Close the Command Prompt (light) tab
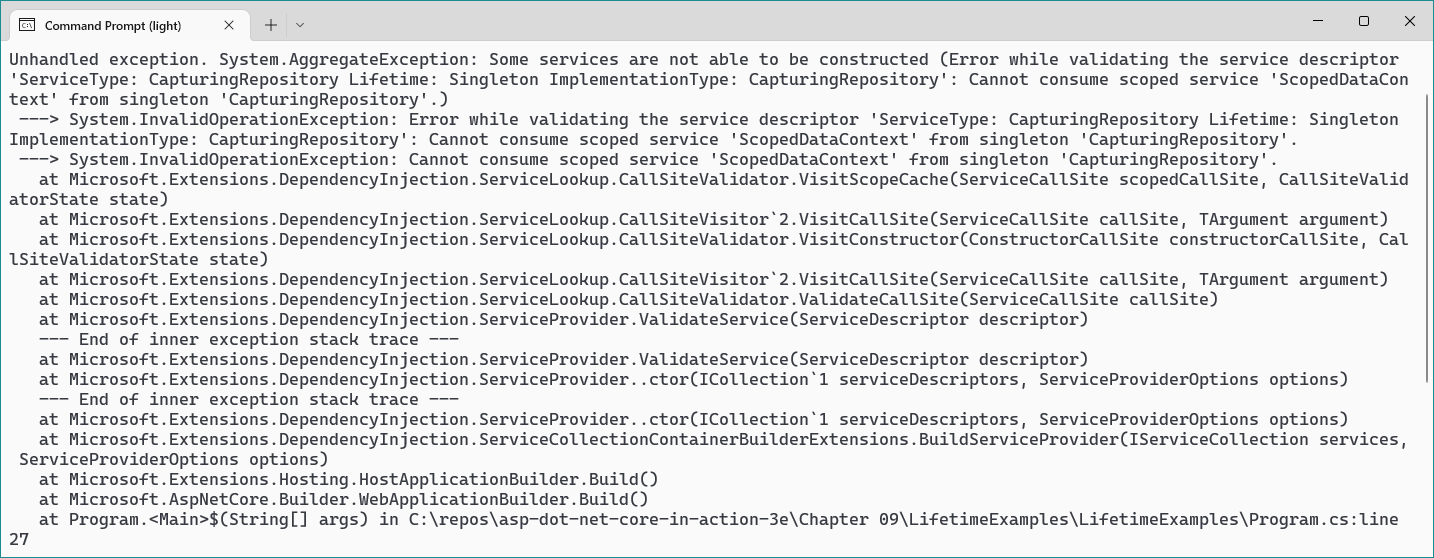Viewport: 1434px width, 558px height. pyautogui.click(x=229, y=25)
